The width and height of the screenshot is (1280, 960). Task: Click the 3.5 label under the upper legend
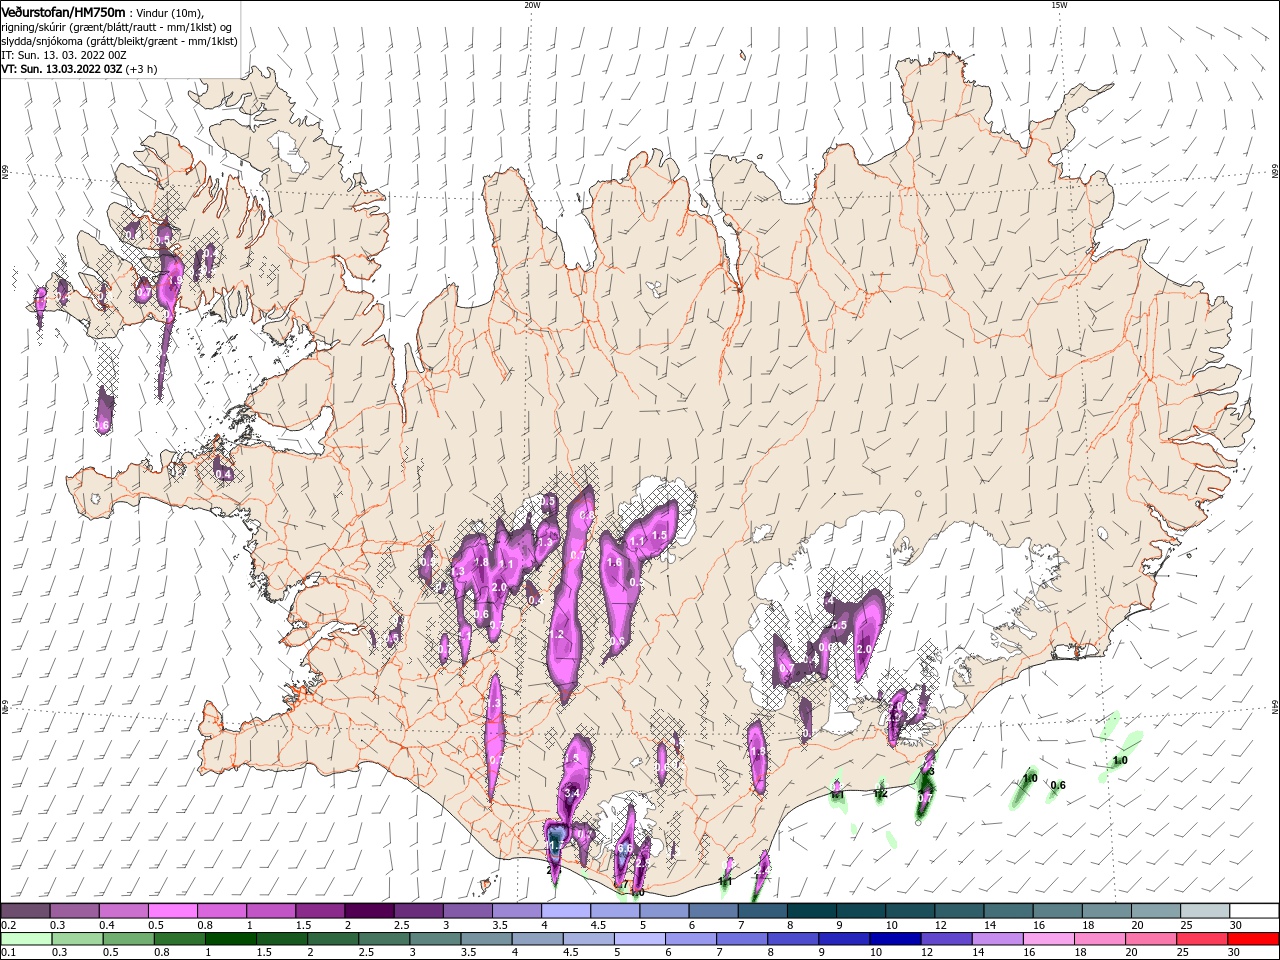click(498, 925)
